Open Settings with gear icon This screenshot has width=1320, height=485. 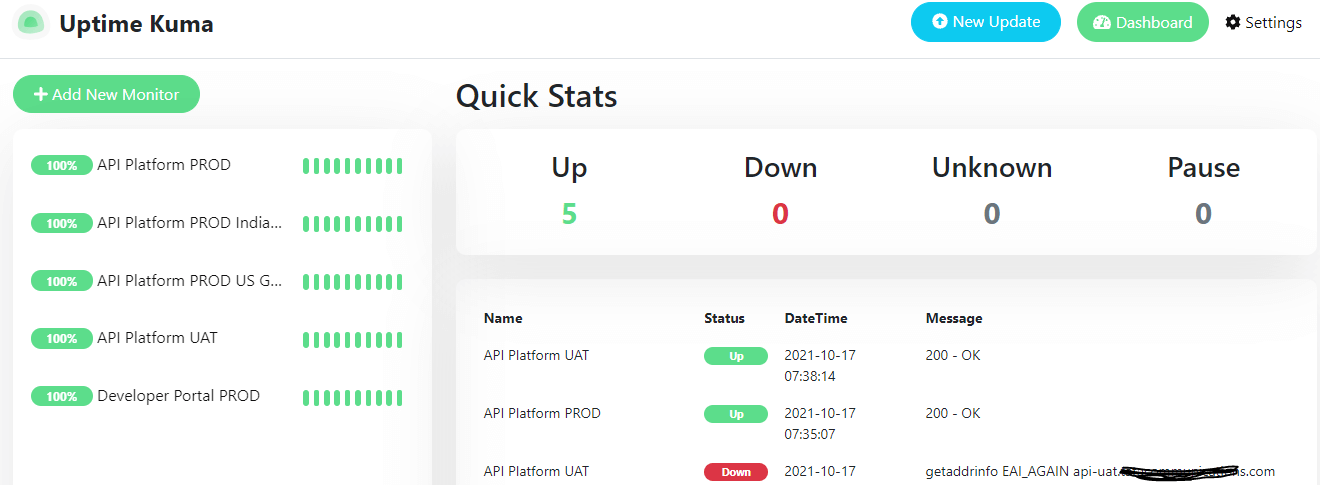pyautogui.click(x=1263, y=22)
